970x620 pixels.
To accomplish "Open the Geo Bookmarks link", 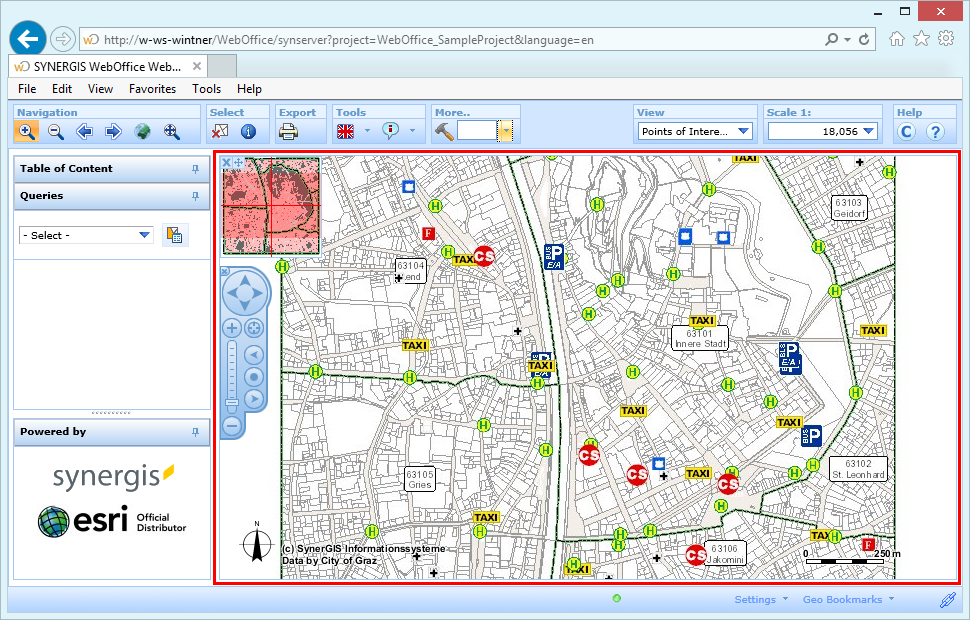I will tap(842, 599).
